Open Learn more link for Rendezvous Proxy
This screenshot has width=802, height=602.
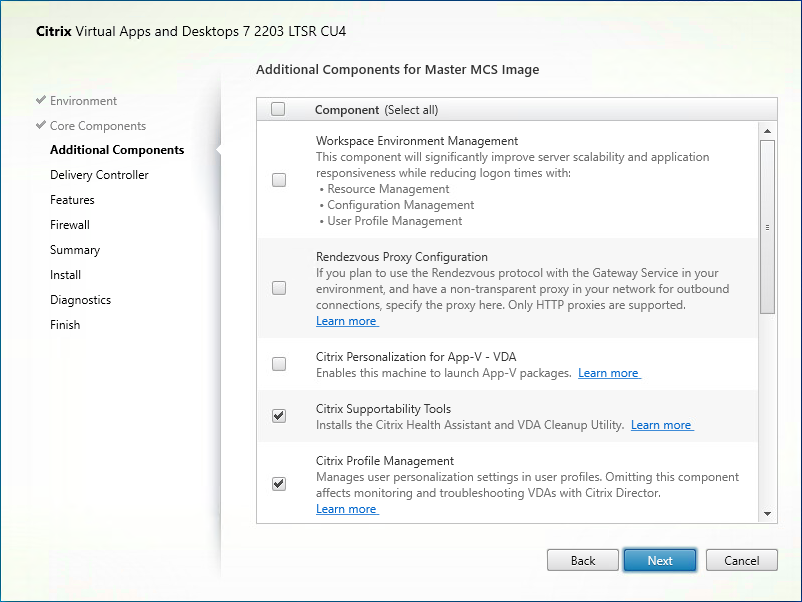coord(347,321)
